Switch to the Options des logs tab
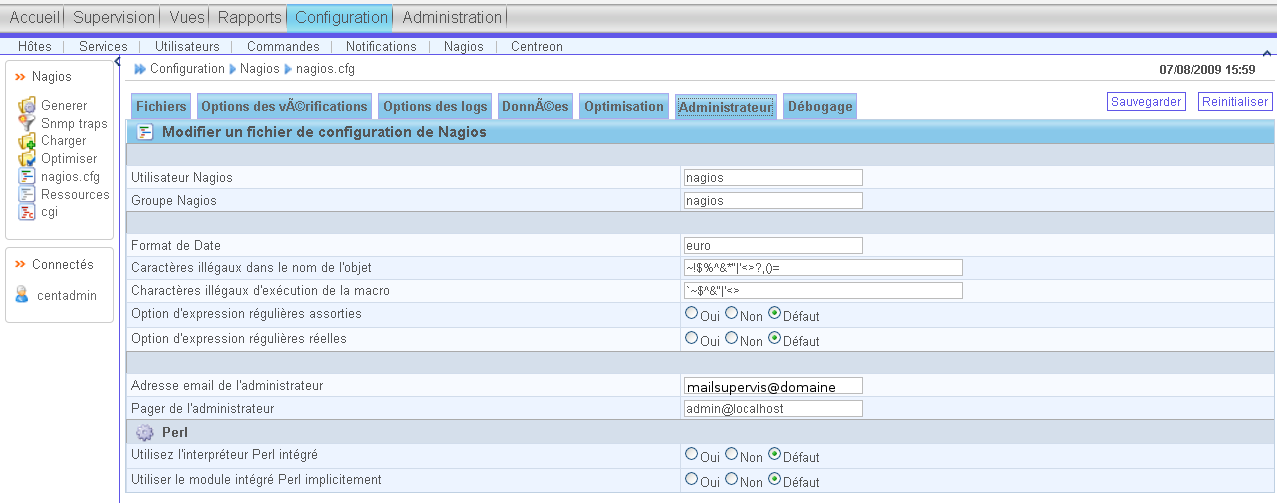The width and height of the screenshot is (1277, 503). [435, 107]
